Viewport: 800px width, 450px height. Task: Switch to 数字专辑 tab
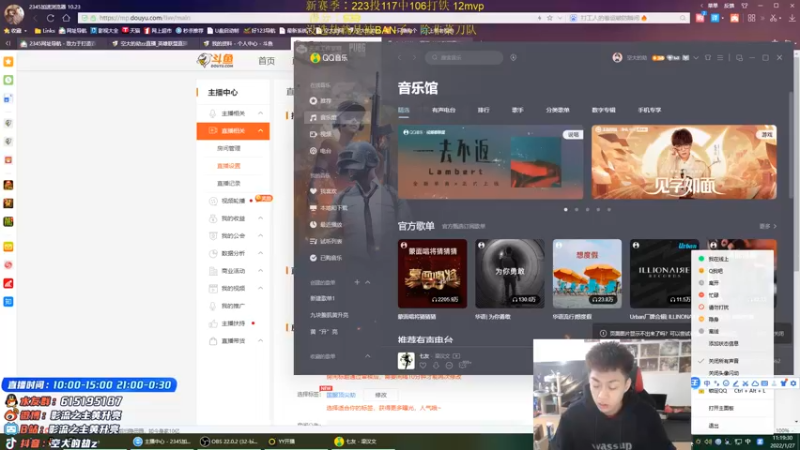click(x=604, y=110)
